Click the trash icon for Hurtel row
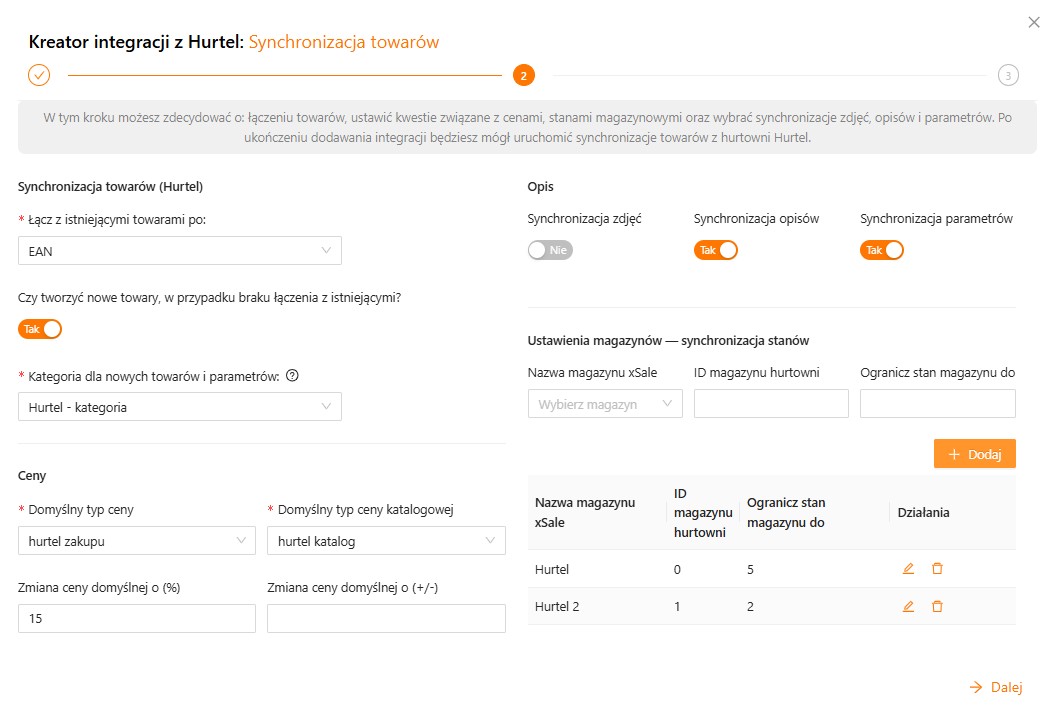The image size is (1055, 723). coord(937,569)
